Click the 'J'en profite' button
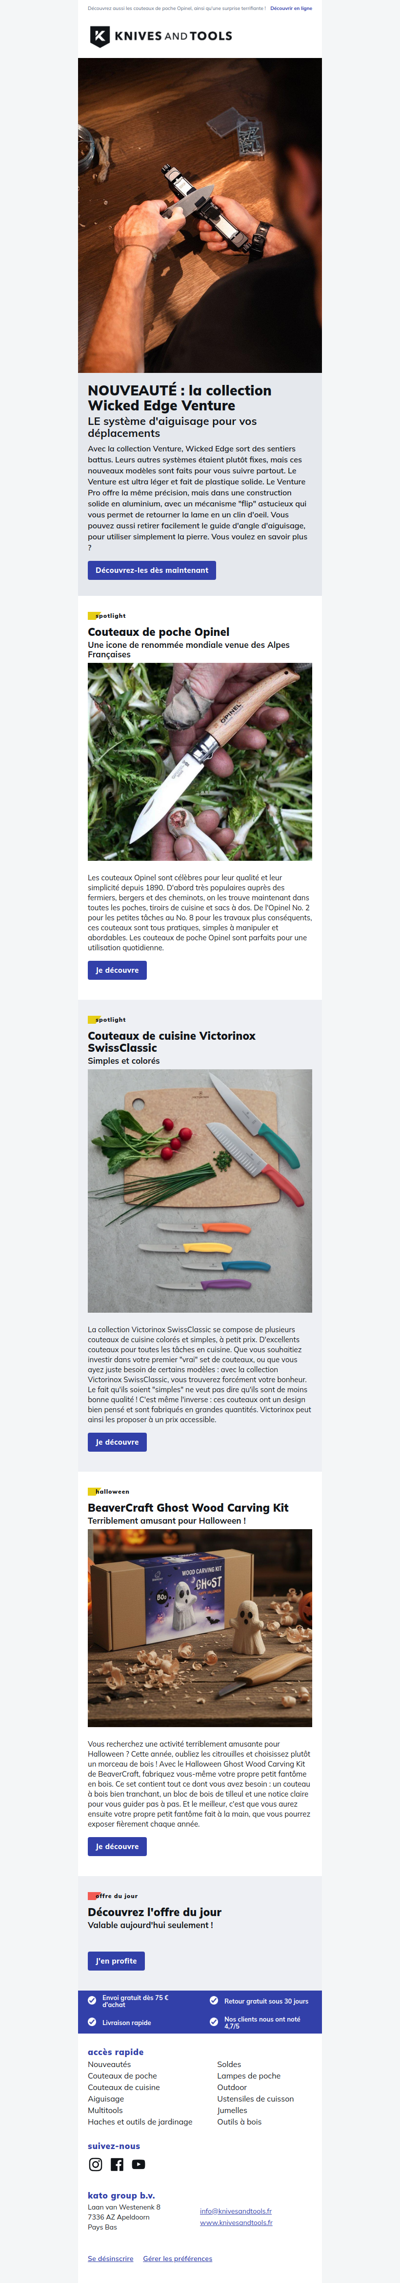400x2283 pixels. pyautogui.click(x=116, y=1961)
